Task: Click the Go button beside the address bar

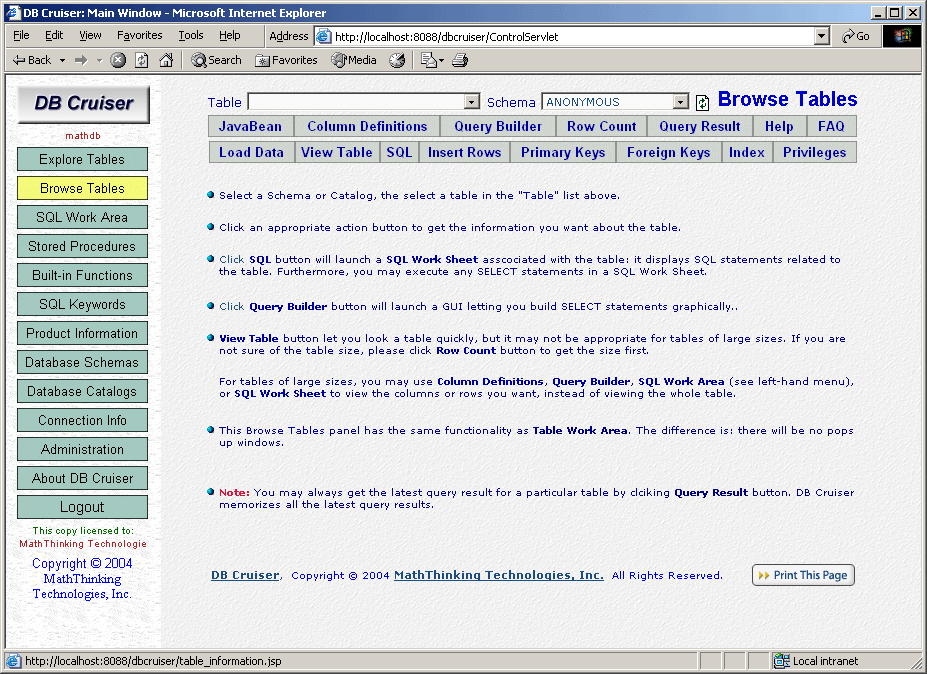Action: (856, 37)
